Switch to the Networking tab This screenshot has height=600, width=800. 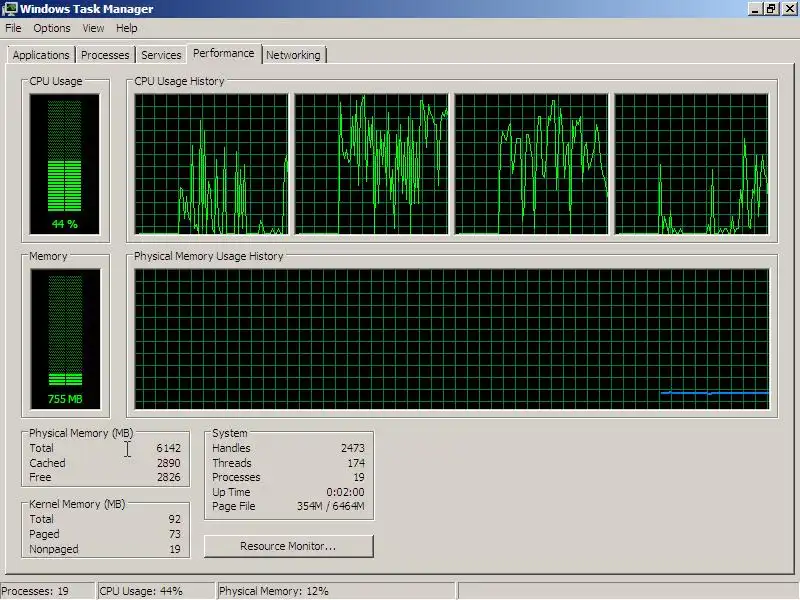coord(293,55)
